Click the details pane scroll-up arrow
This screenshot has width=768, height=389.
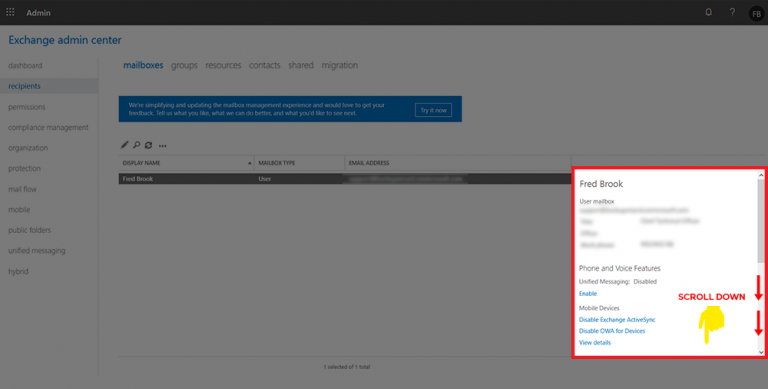point(761,175)
